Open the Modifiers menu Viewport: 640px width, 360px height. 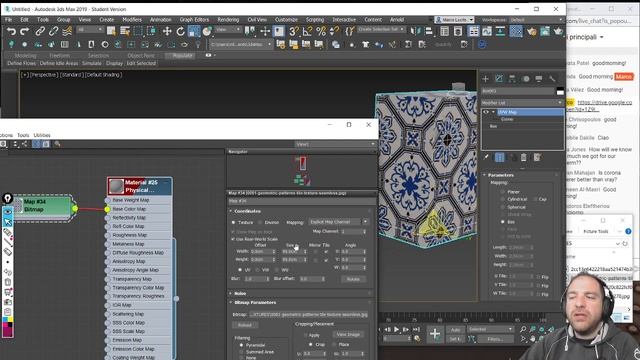132,20
